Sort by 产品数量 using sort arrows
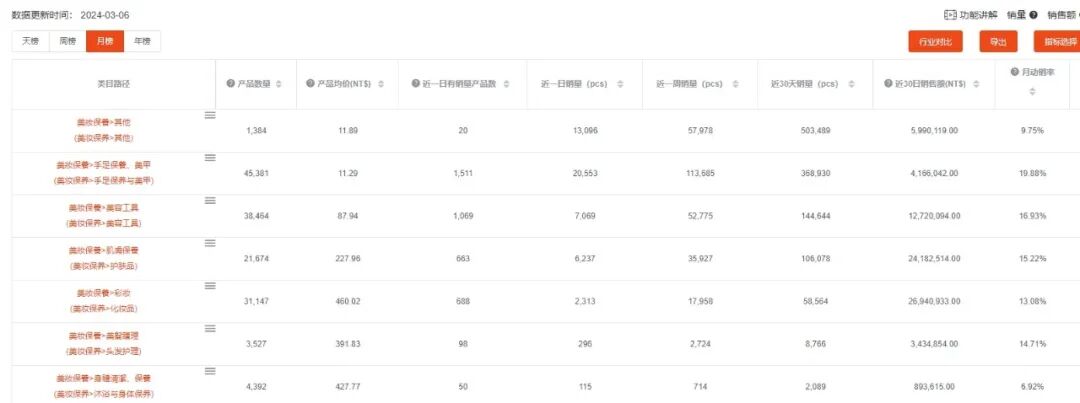Viewport: 1080px width, 403px height. click(x=278, y=84)
